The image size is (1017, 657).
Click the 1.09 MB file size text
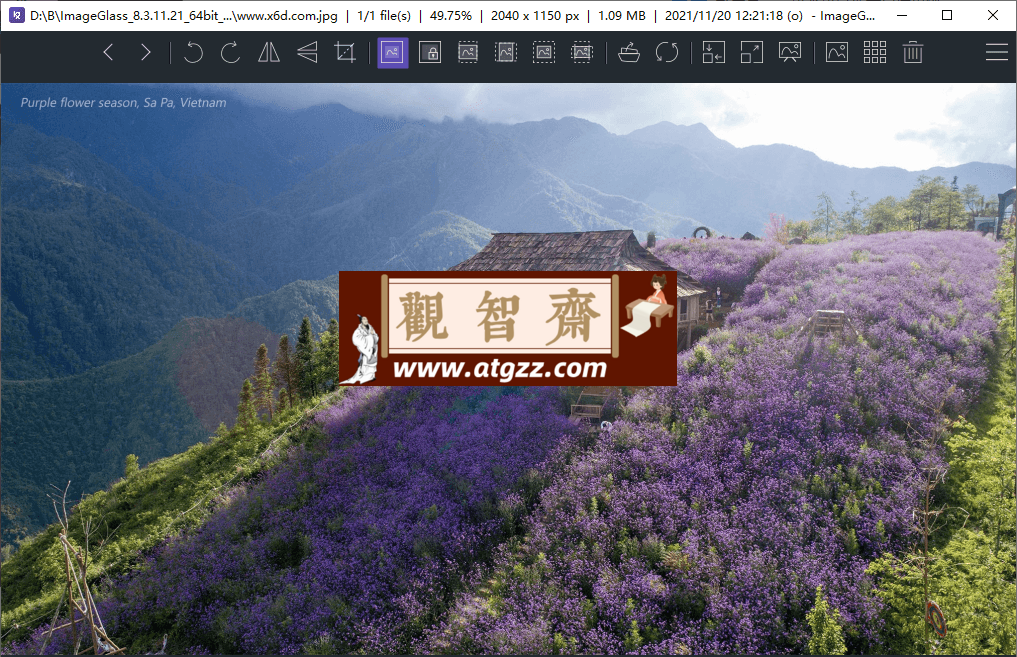(x=621, y=16)
